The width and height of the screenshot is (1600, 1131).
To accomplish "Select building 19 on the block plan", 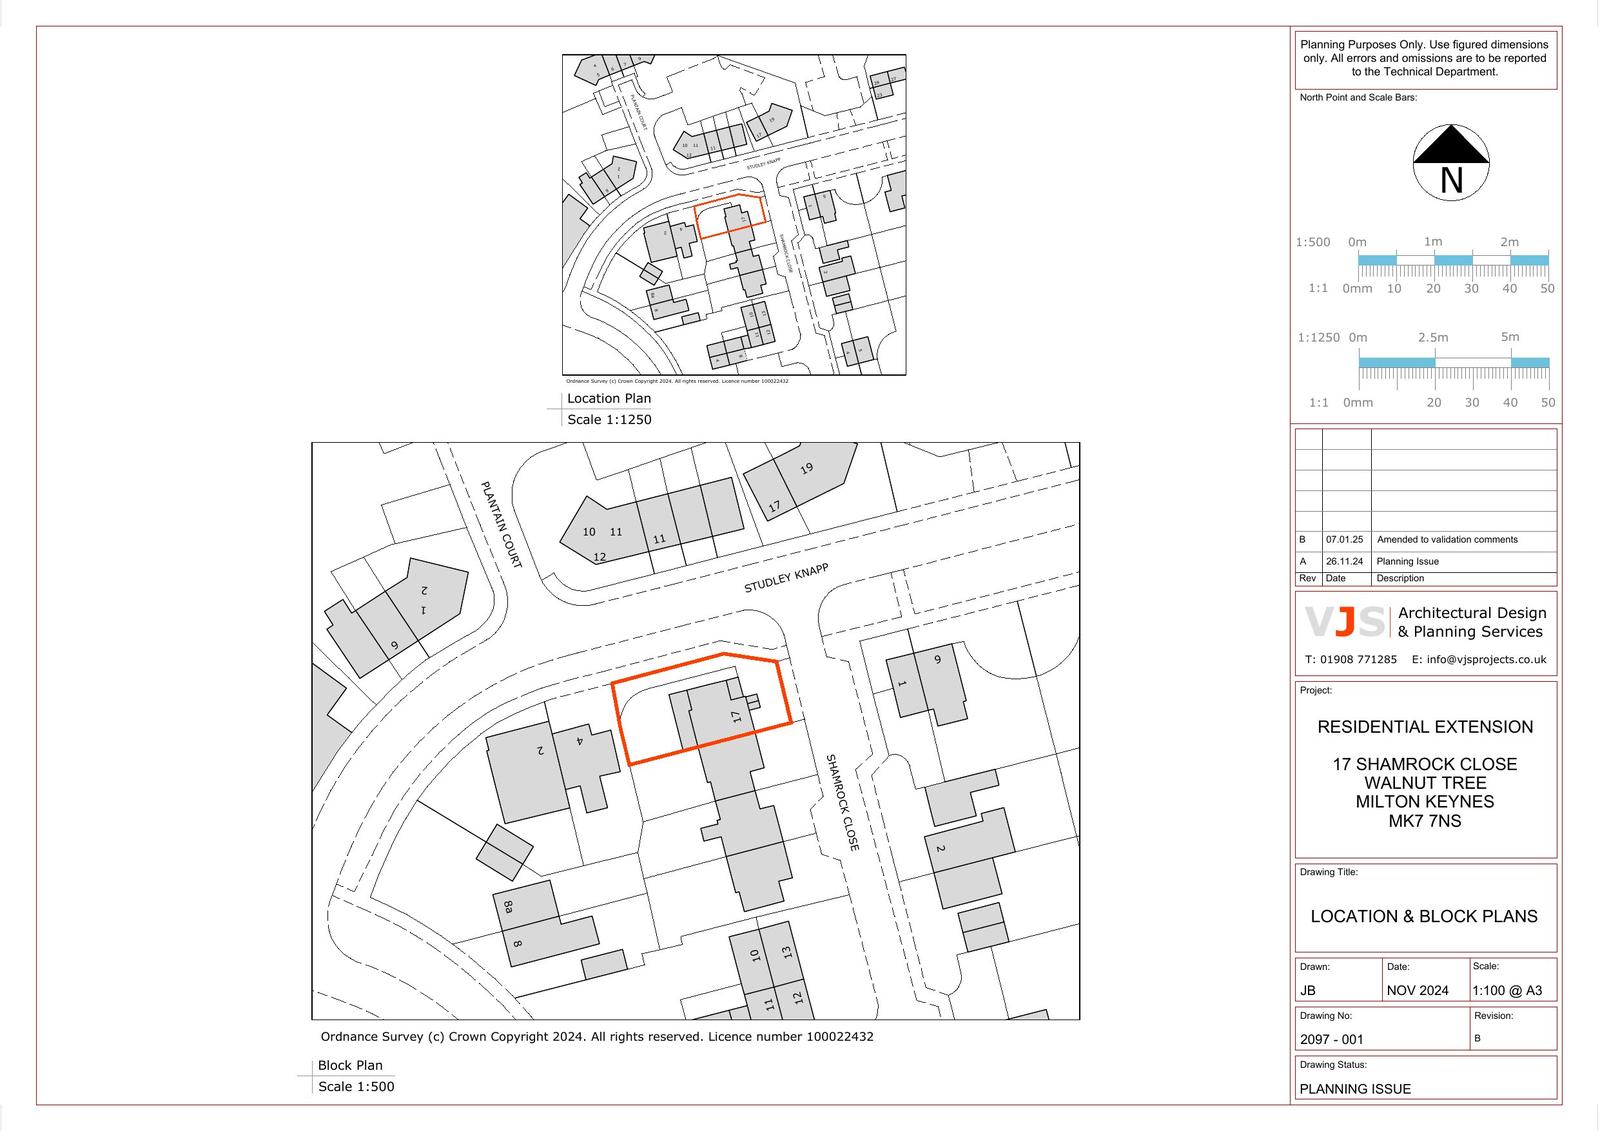I will (806, 469).
